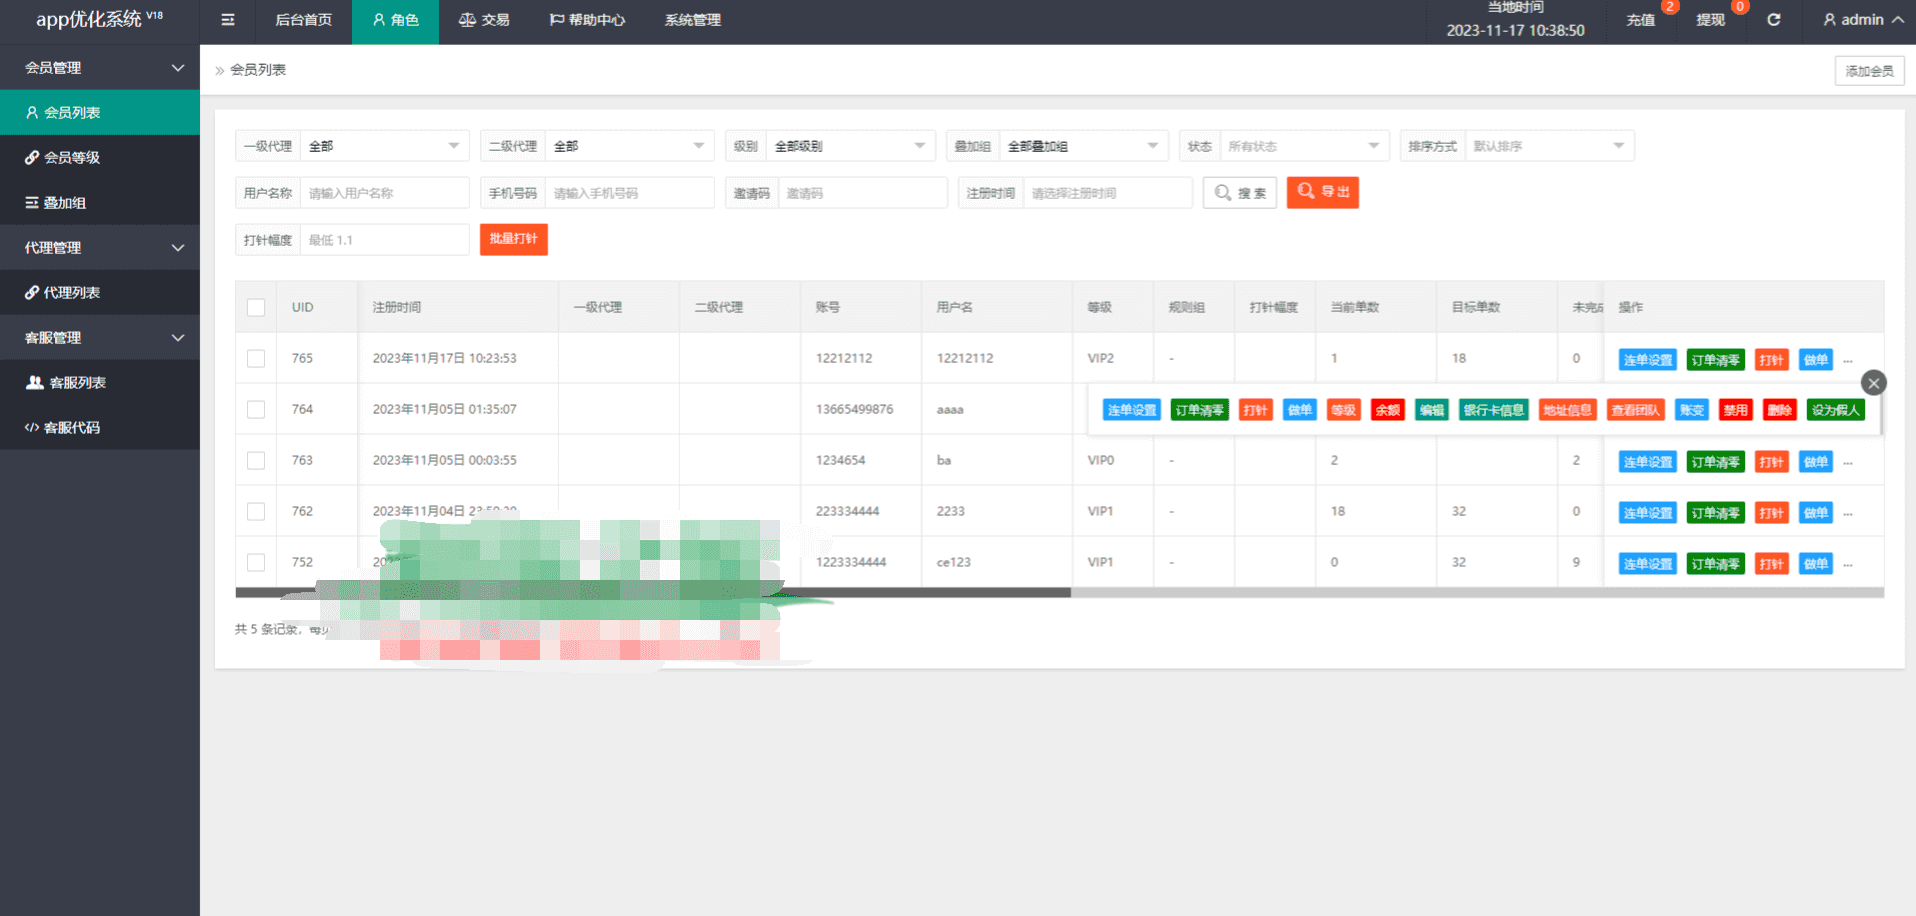1916x916 pixels.
Task: Check the checkbox for UID 765 row
Action: pyautogui.click(x=256, y=359)
